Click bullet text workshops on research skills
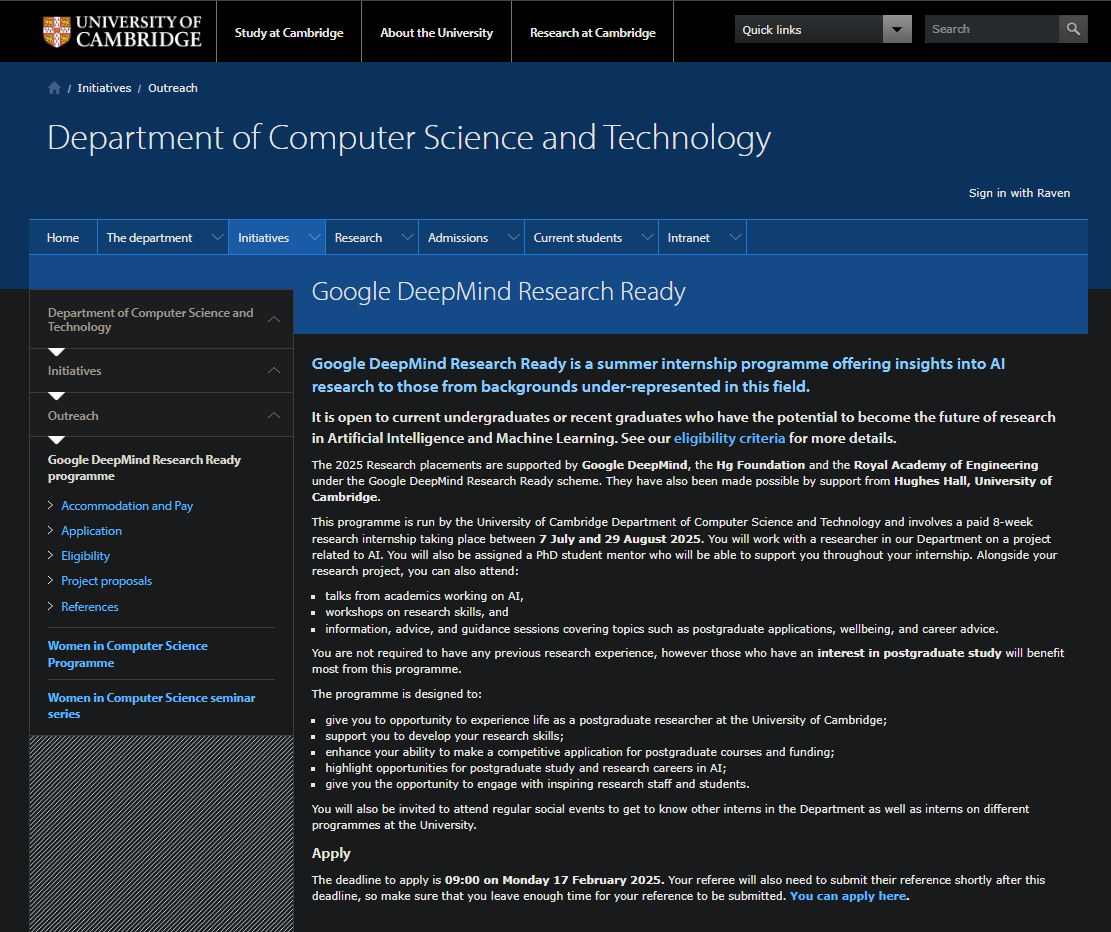1111x932 pixels. point(417,612)
